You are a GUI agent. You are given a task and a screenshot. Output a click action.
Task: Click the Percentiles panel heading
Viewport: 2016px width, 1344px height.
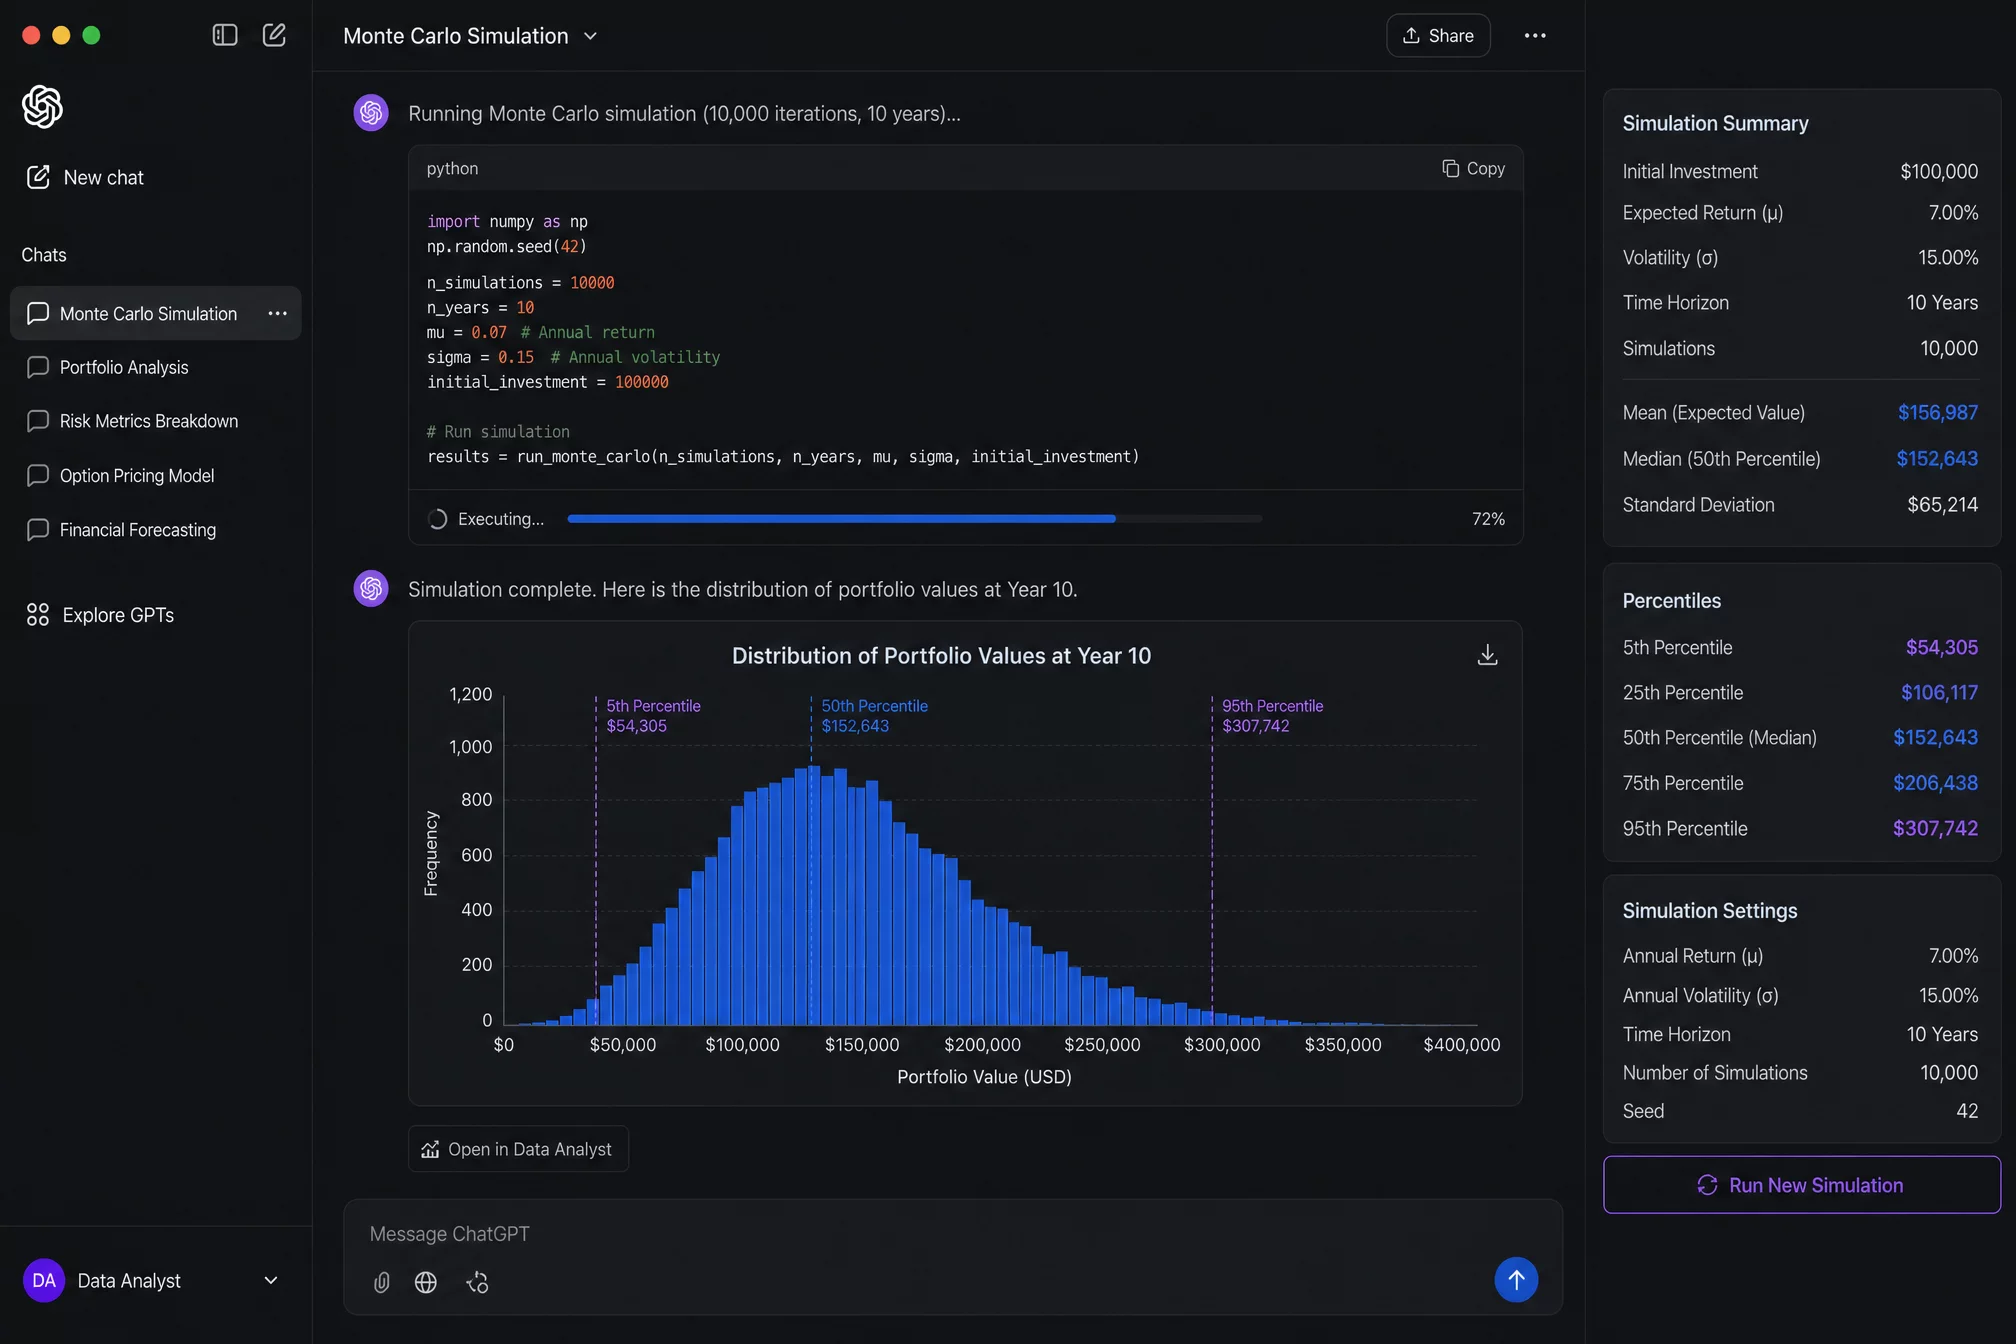pos(1671,600)
